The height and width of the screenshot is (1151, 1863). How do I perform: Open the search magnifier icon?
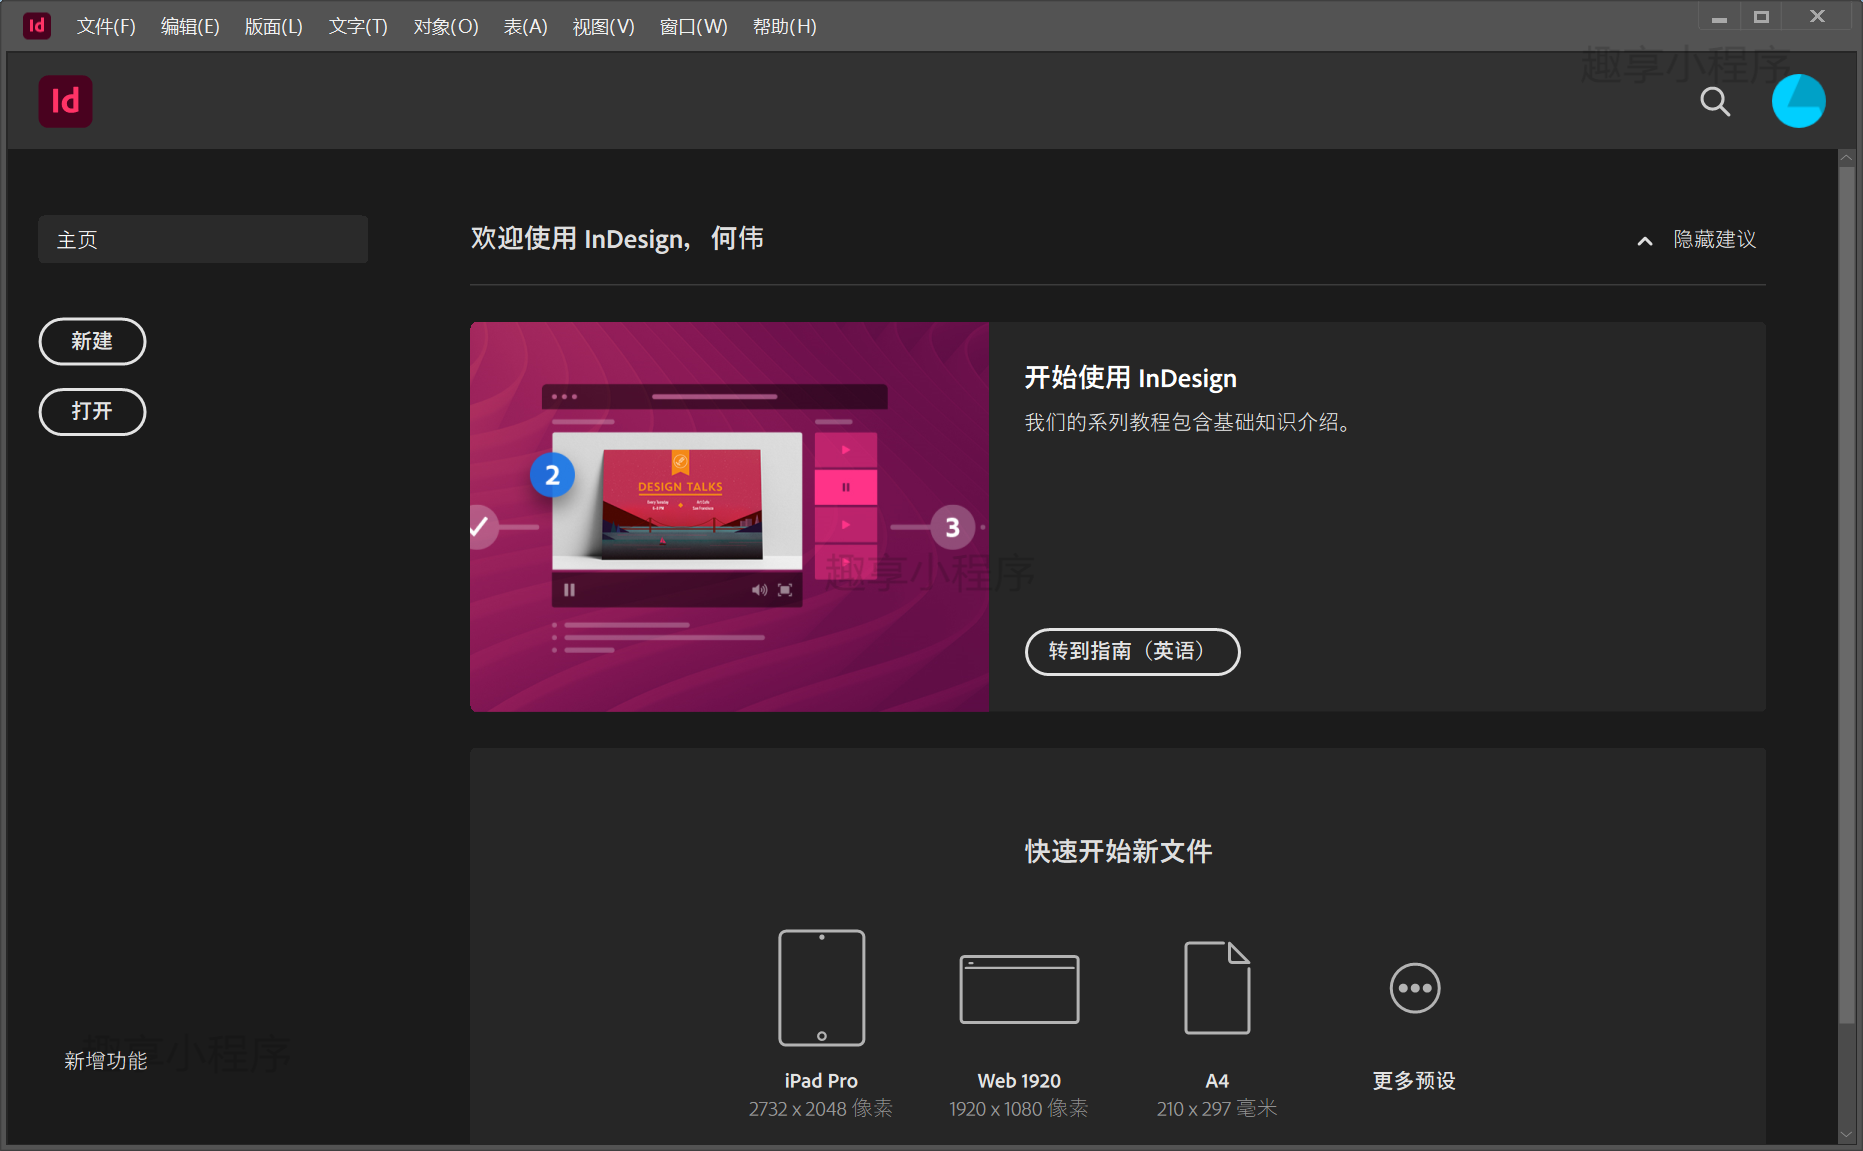1715,101
